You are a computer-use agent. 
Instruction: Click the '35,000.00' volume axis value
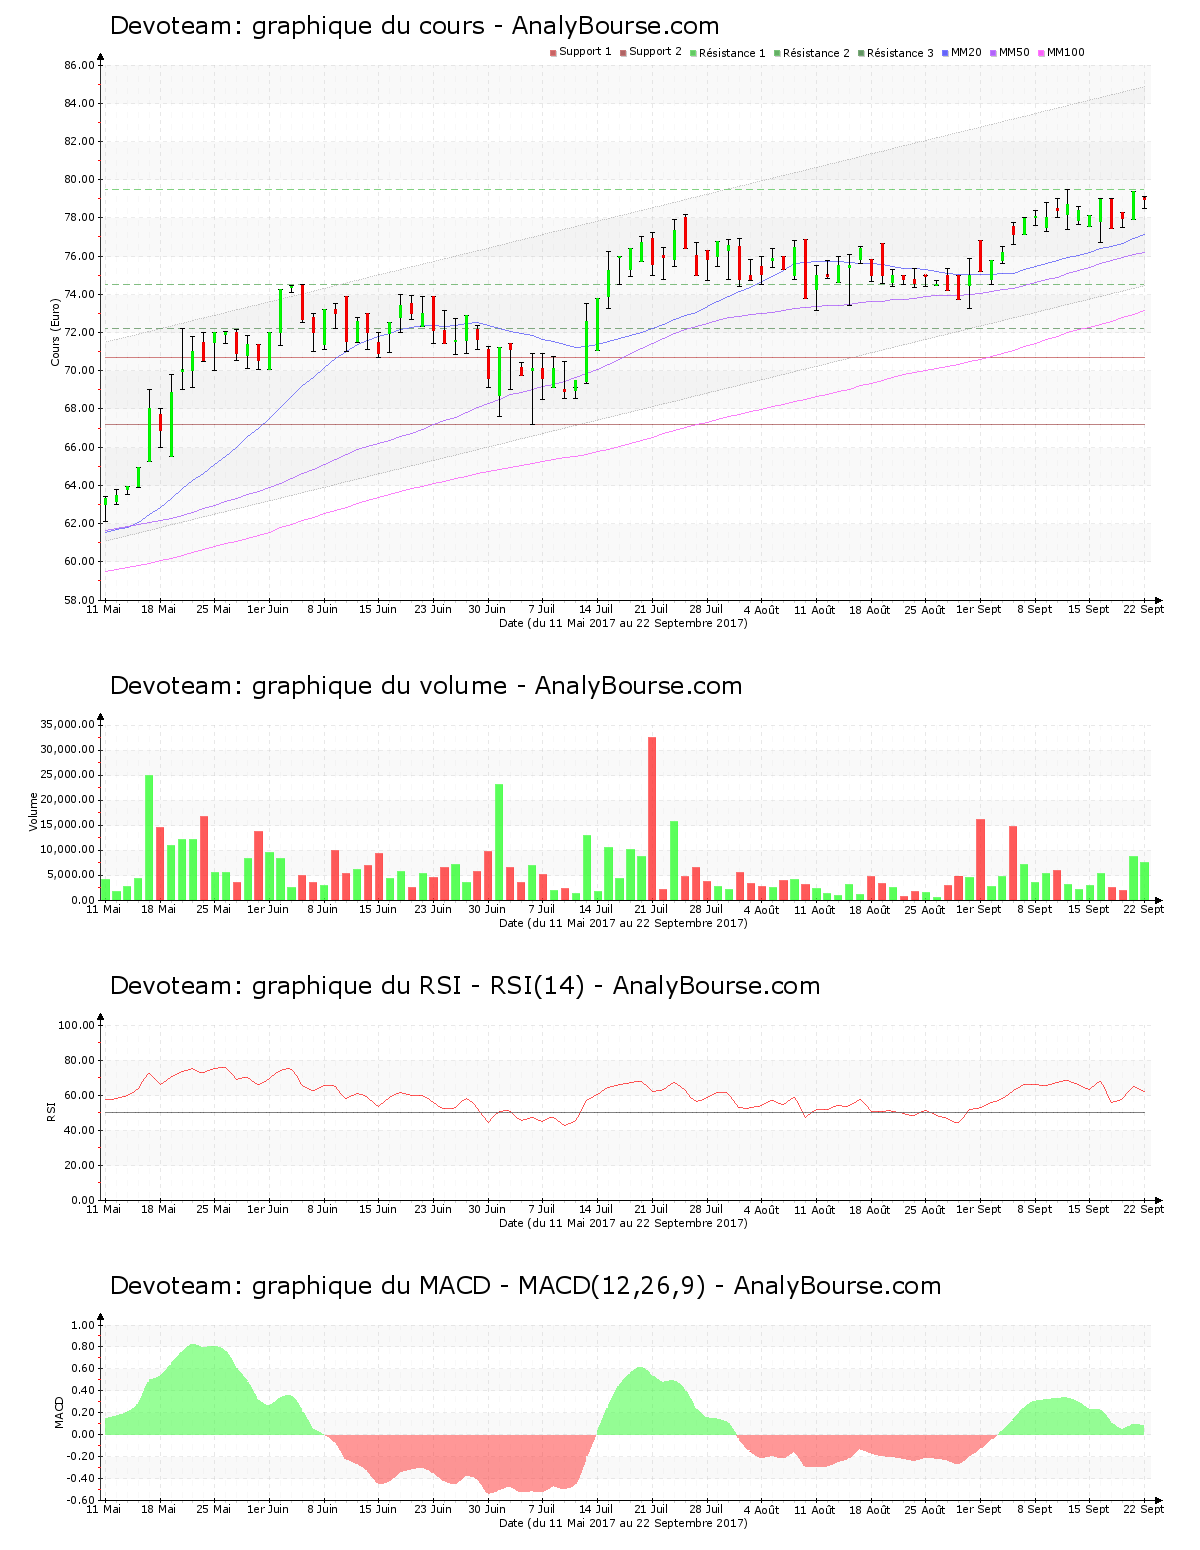click(x=68, y=724)
